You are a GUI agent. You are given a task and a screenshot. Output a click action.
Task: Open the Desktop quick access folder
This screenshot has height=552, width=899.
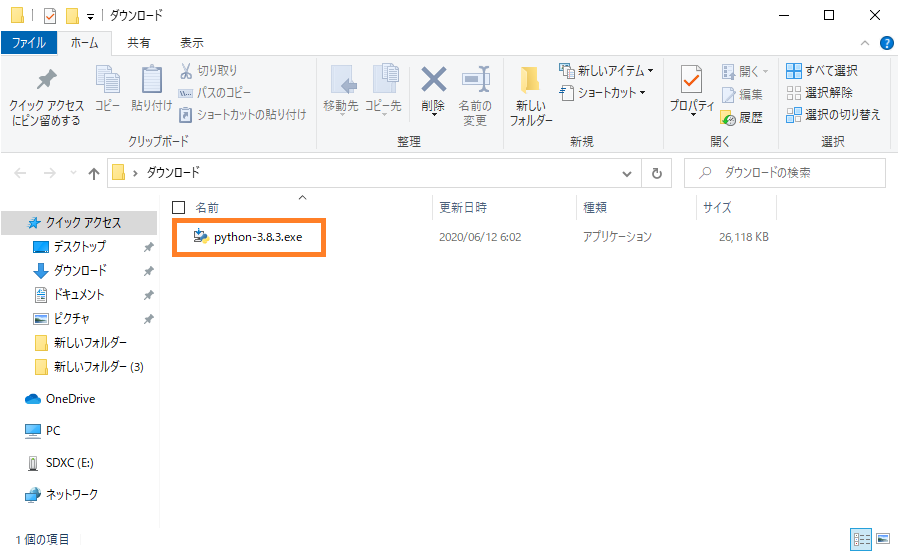pos(79,246)
